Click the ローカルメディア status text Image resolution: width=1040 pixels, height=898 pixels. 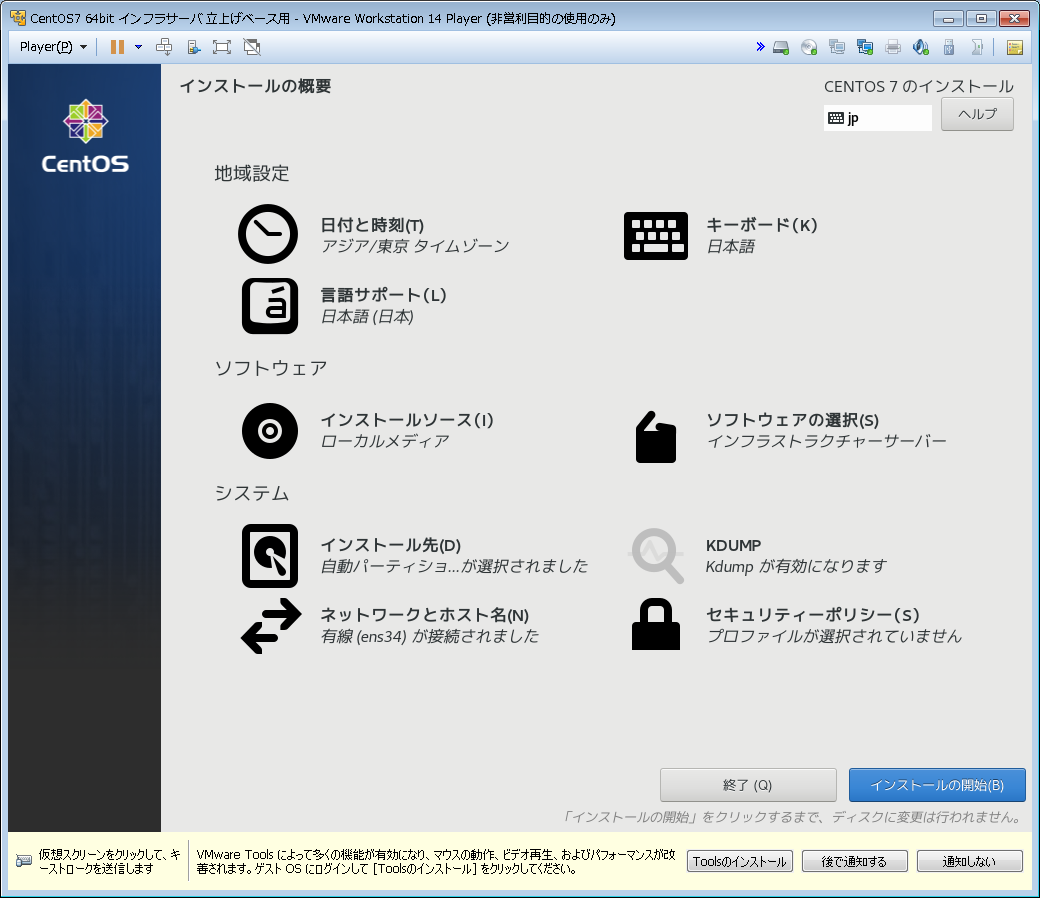click(x=385, y=441)
